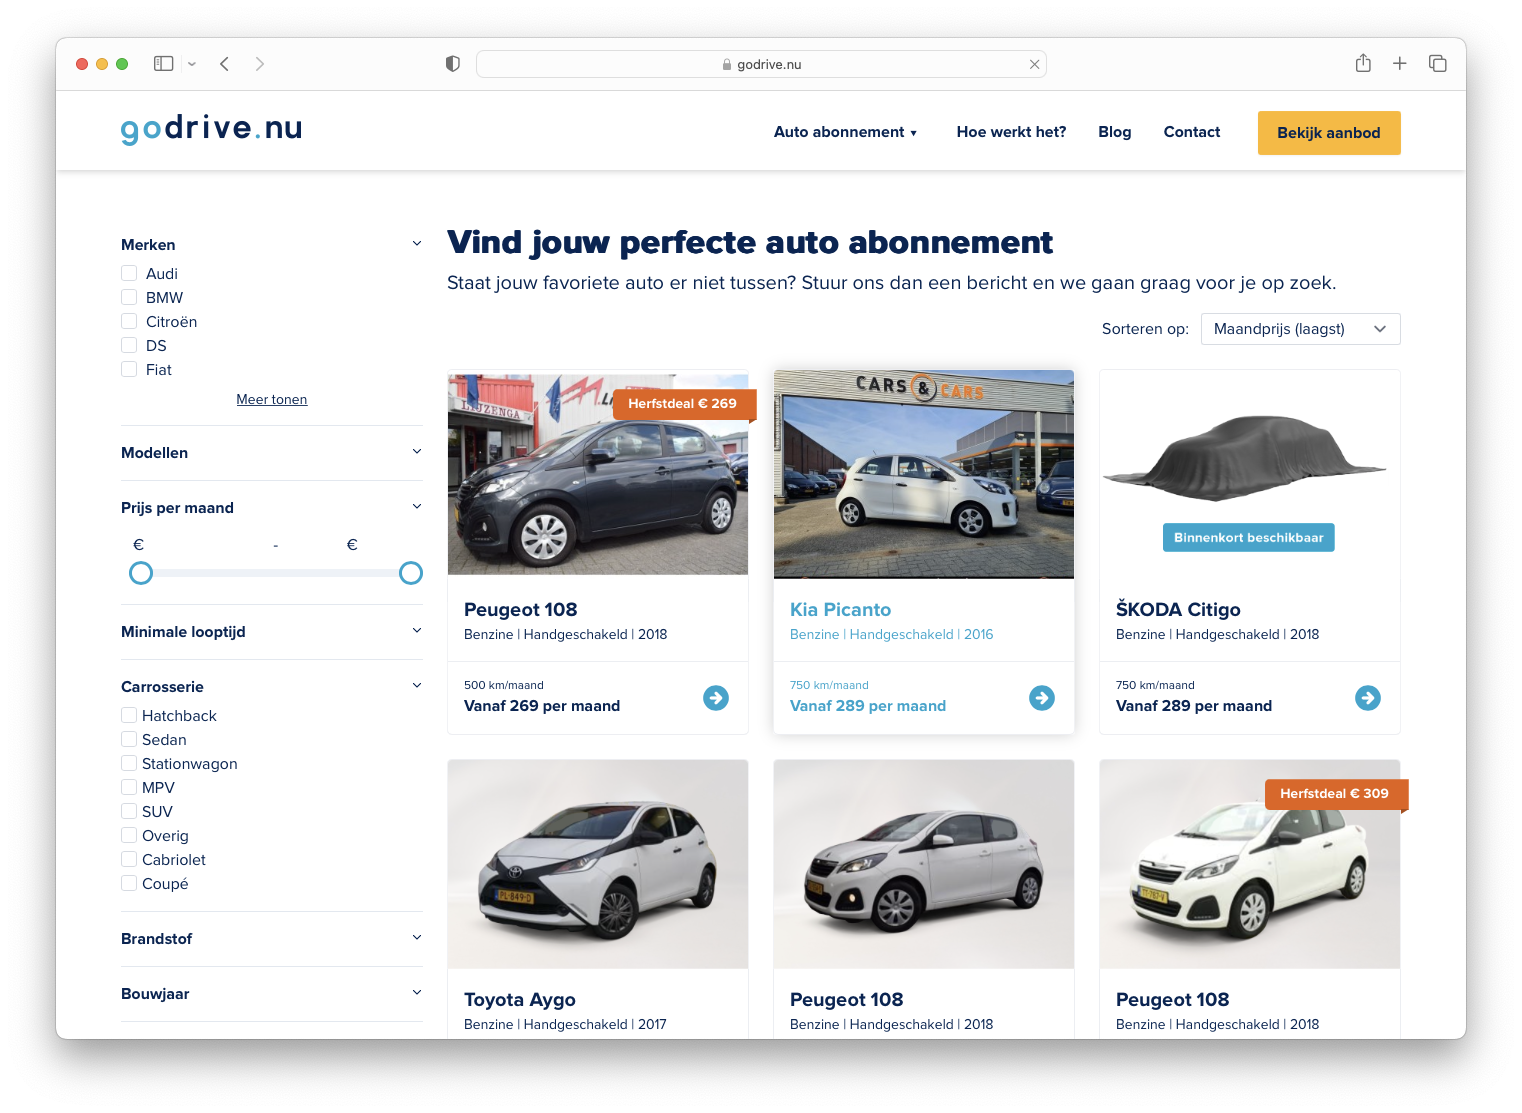Click arrow icon on Peugeot 108 269 card
The height and width of the screenshot is (1113, 1522).
click(716, 698)
